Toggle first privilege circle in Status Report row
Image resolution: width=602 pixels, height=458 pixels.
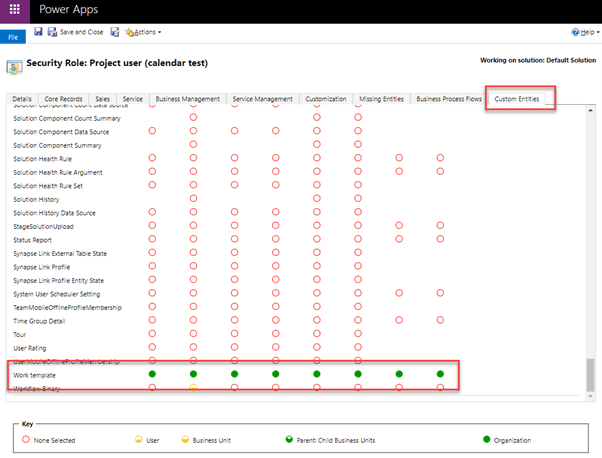pyautogui.click(x=152, y=239)
